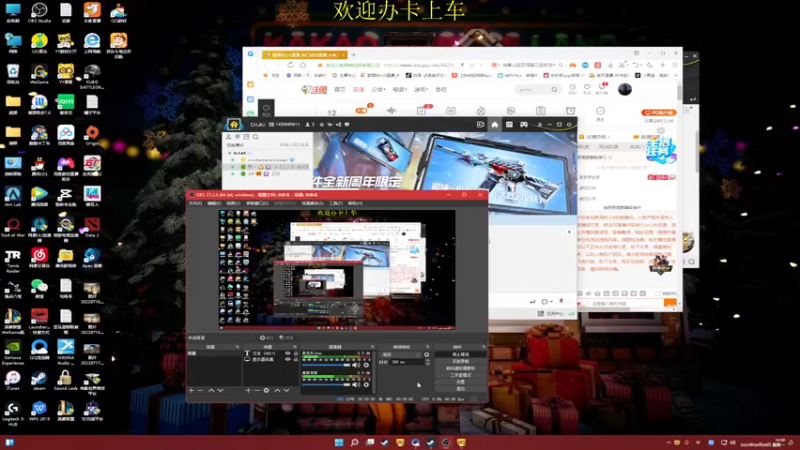Open Dota 2 desktop icon
800x450 pixels.
(x=92, y=227)
